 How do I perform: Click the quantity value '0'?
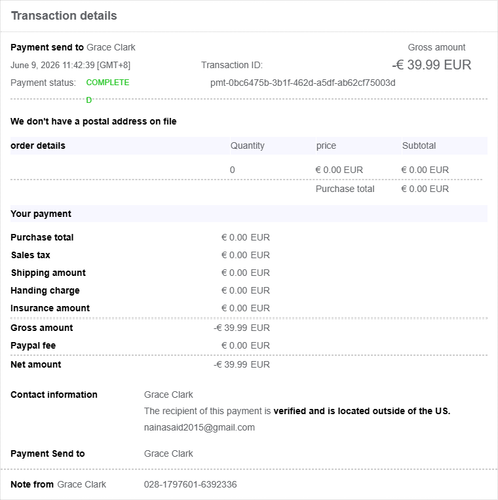point(232,170)
